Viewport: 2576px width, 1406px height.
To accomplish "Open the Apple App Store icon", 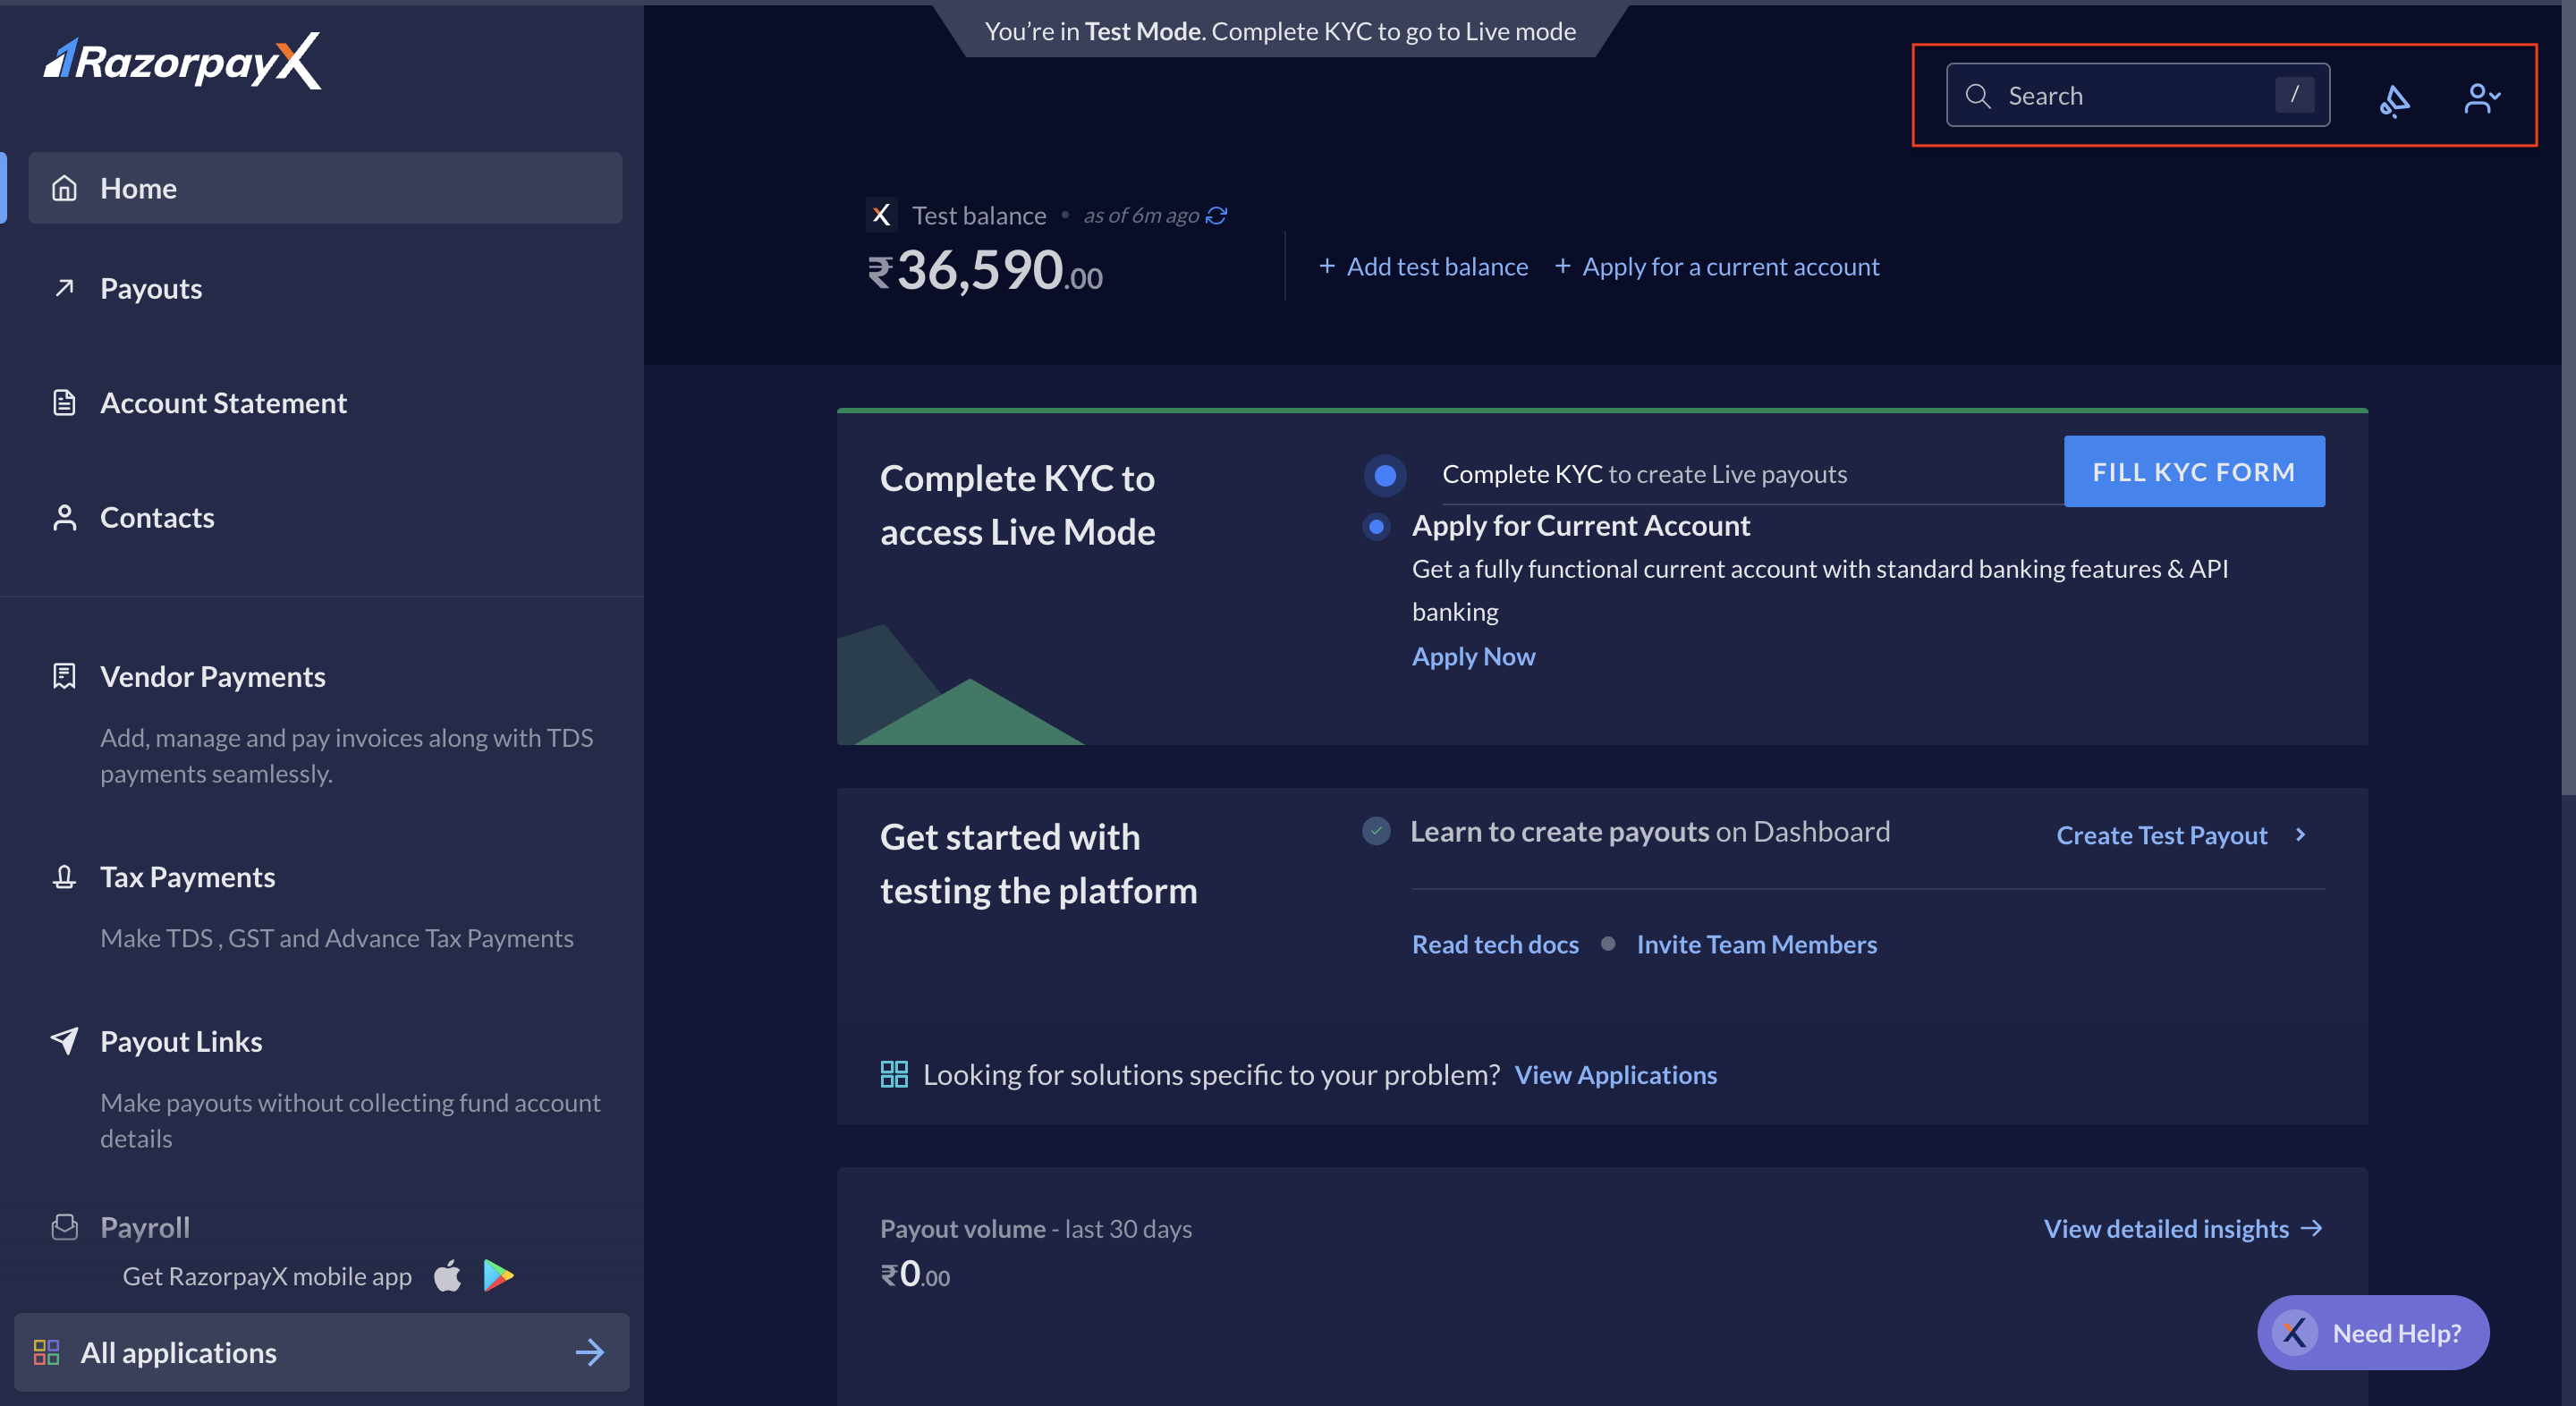I will click(447, 1275).
